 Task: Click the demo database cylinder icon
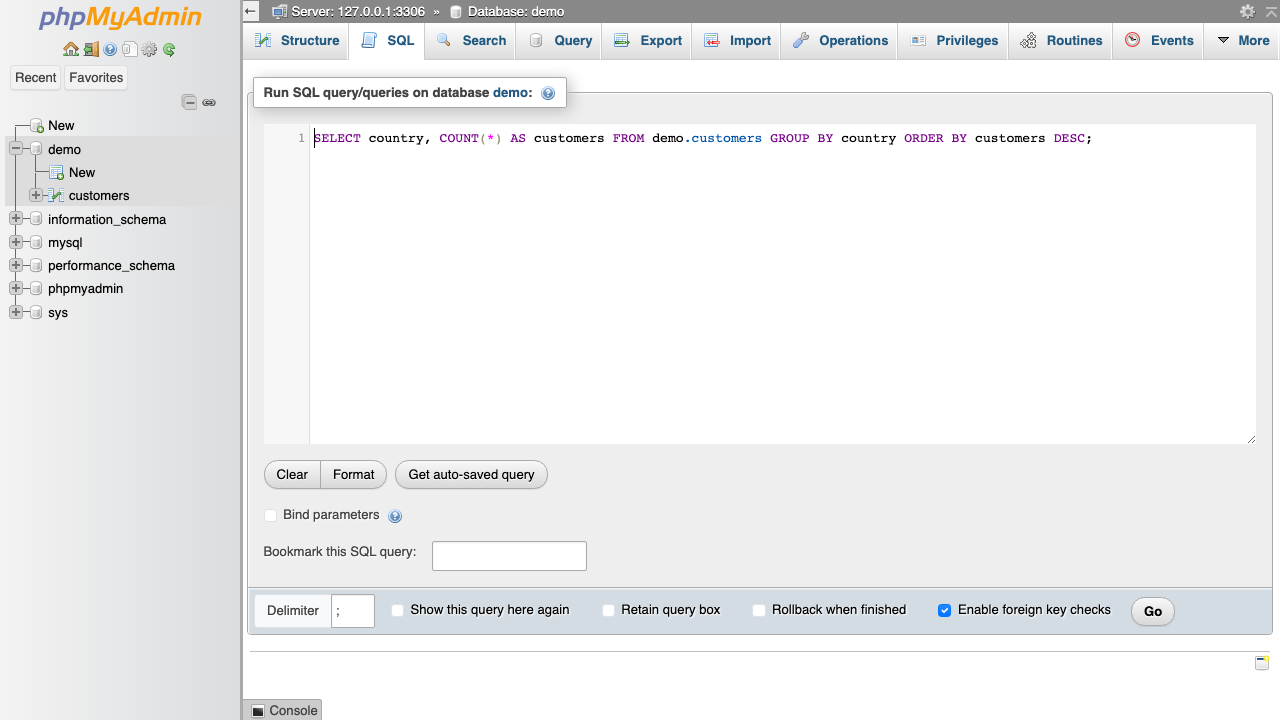[36, 149]
